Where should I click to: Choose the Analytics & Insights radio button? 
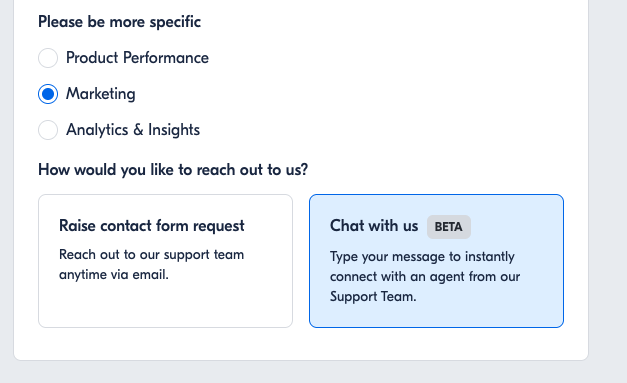tap(48, 130)
